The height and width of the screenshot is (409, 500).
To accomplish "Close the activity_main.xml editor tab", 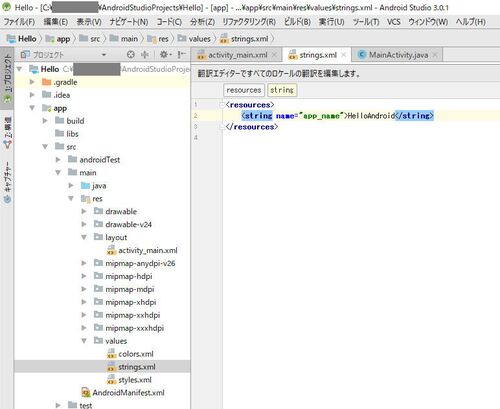I will 274,55.
